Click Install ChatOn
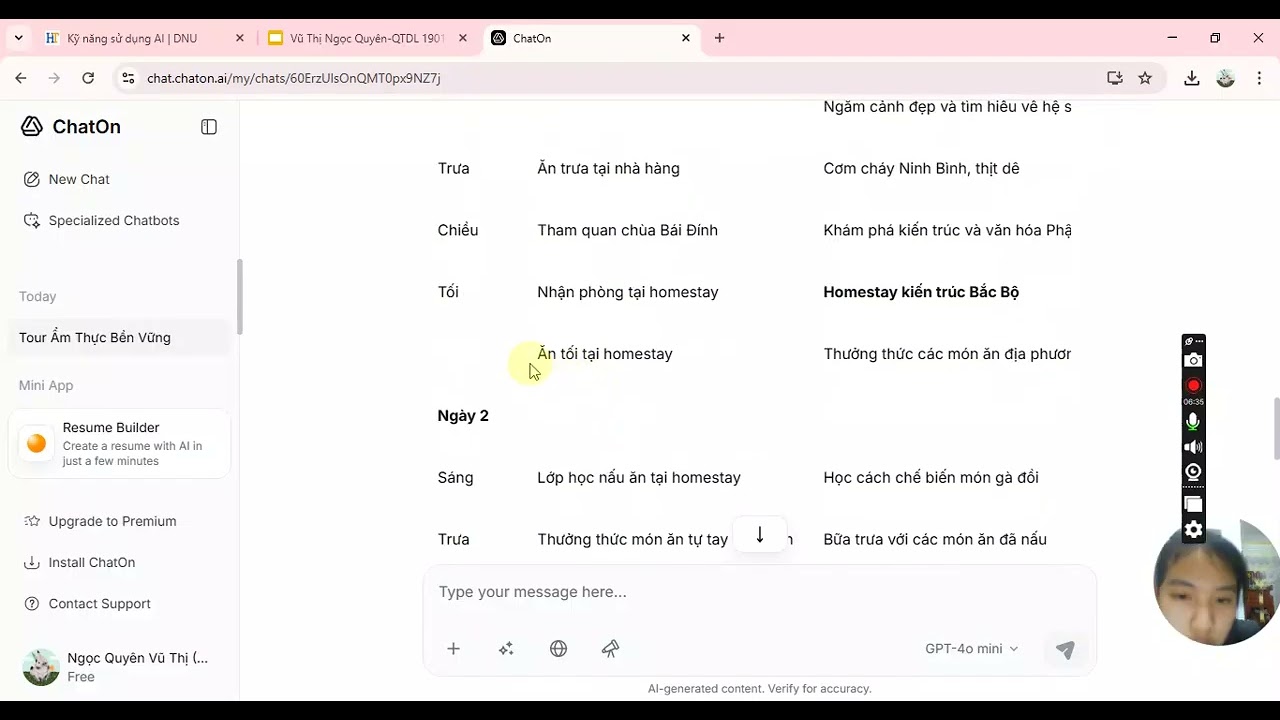This screenshot has width=1280, height=720. [79, 562]
